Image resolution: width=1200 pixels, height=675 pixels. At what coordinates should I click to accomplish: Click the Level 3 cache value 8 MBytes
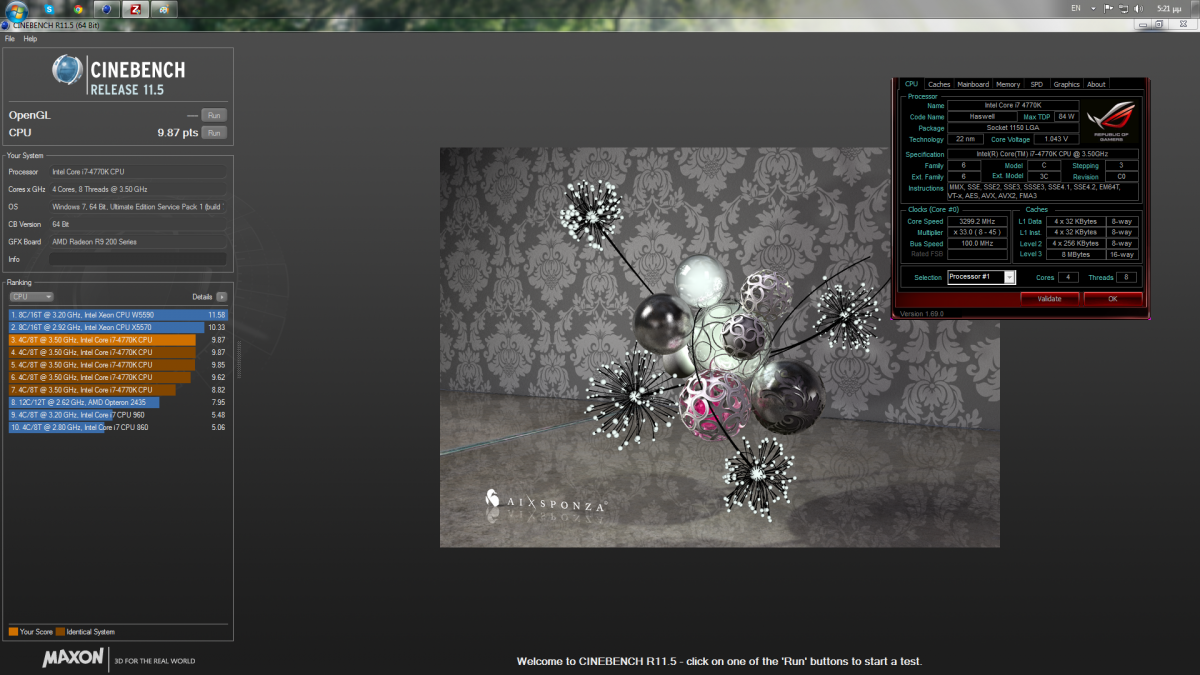click(1074, 254)
